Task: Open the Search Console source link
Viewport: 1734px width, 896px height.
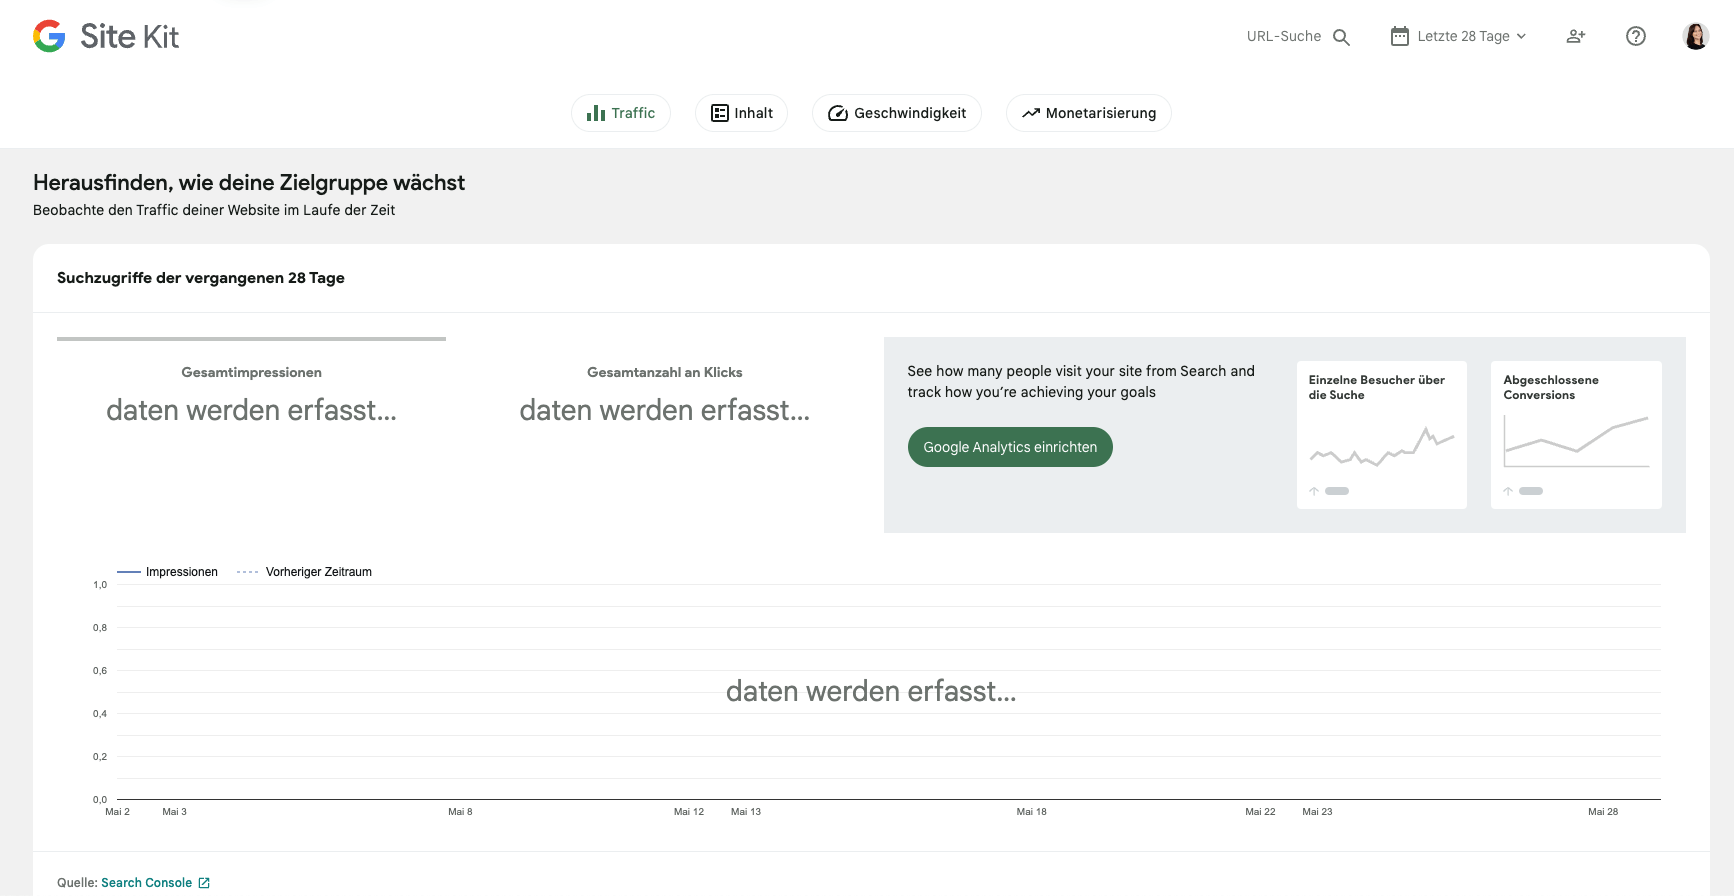Action: [146, 883]
